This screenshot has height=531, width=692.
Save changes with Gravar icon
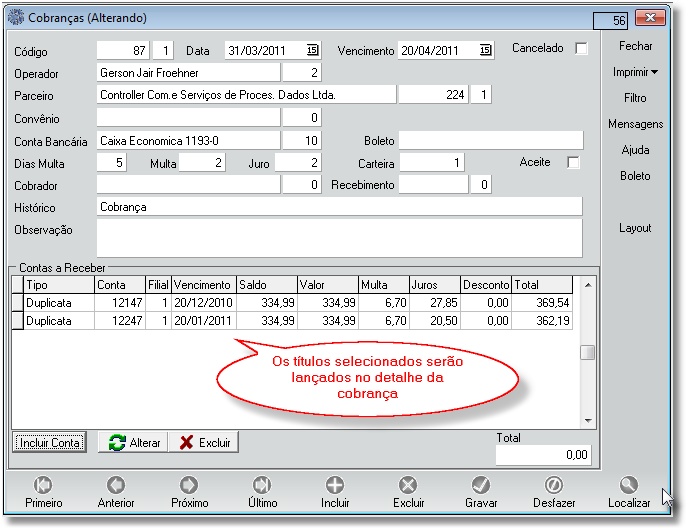coord(481,485)
